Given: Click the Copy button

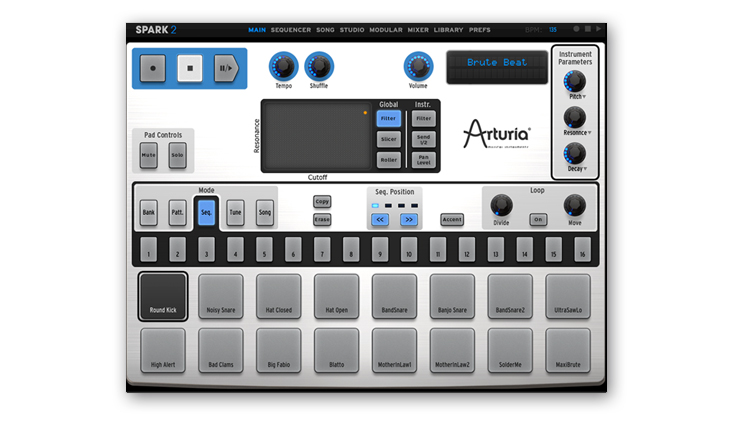Looking at the screenshot, I should [x=322, y=201].
